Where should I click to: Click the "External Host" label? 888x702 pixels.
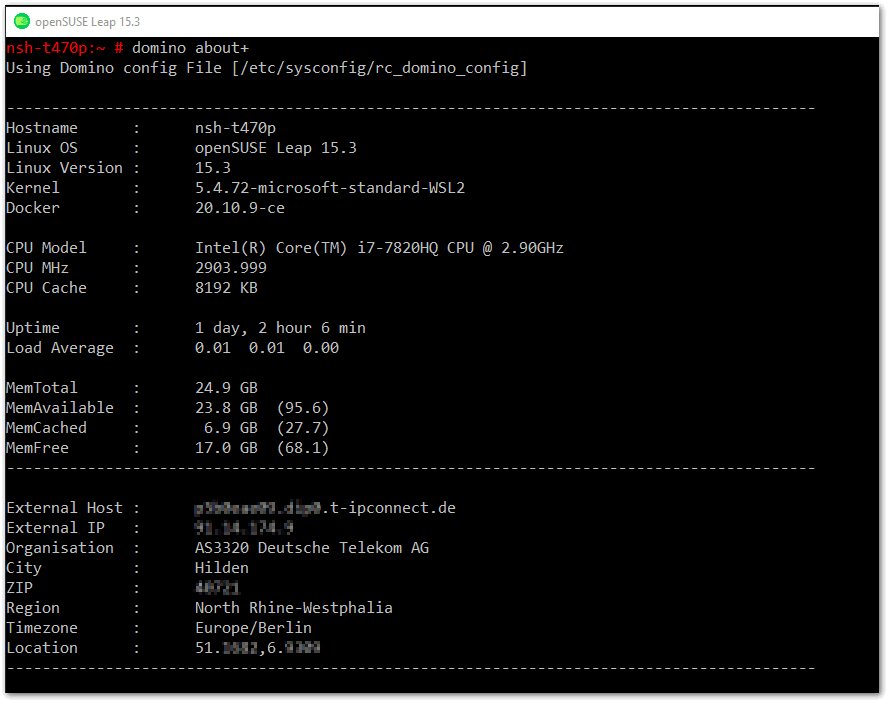tap(64, 508)
